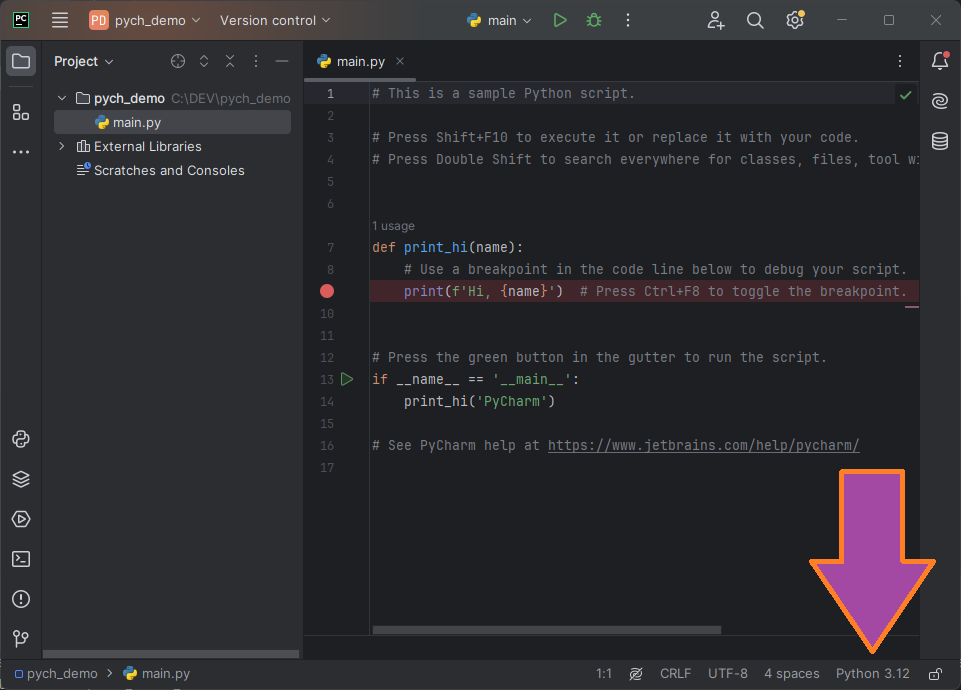Open the Version control dropdown
Image resolution: width=961 pixels, height=690 pixels.
click(275, 20)
